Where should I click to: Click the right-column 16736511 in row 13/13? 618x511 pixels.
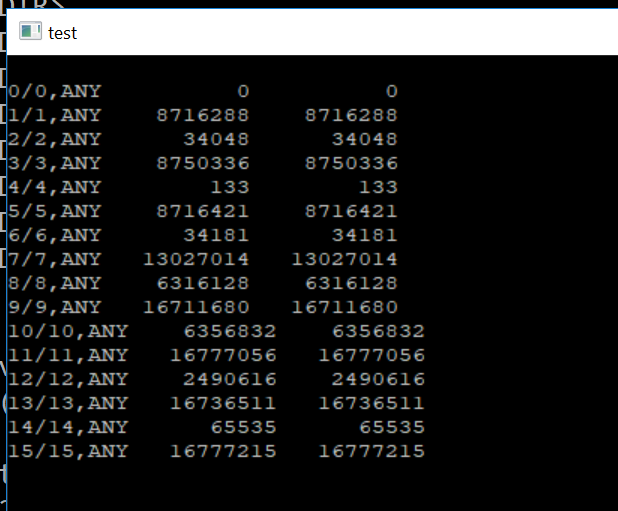click(372, 404)
